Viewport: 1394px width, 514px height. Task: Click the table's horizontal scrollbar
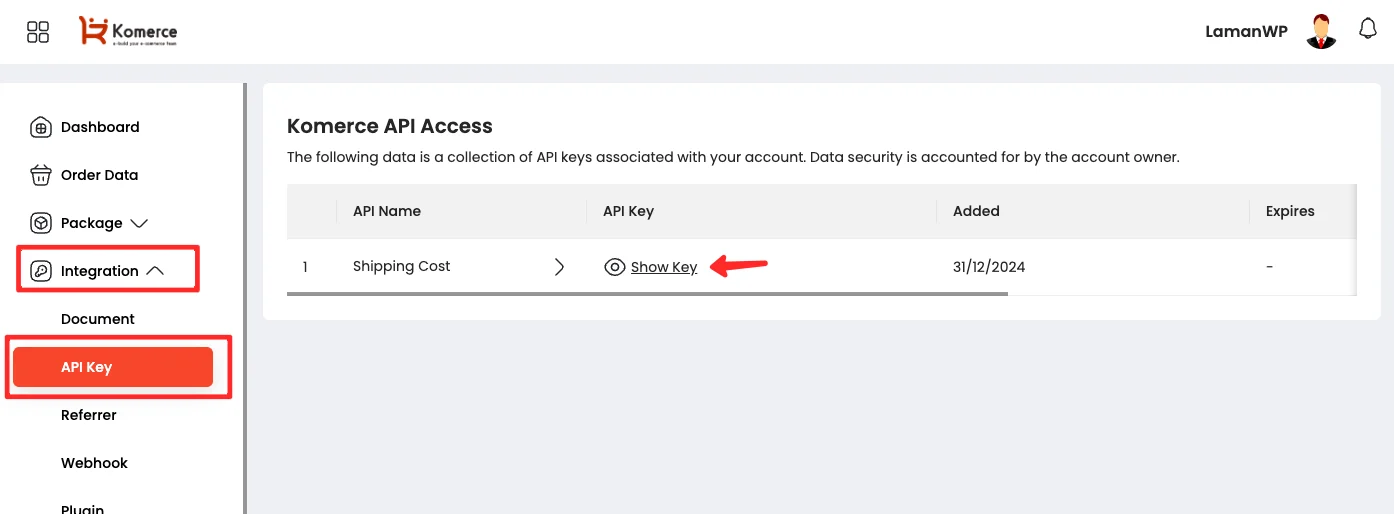[647, 294]
